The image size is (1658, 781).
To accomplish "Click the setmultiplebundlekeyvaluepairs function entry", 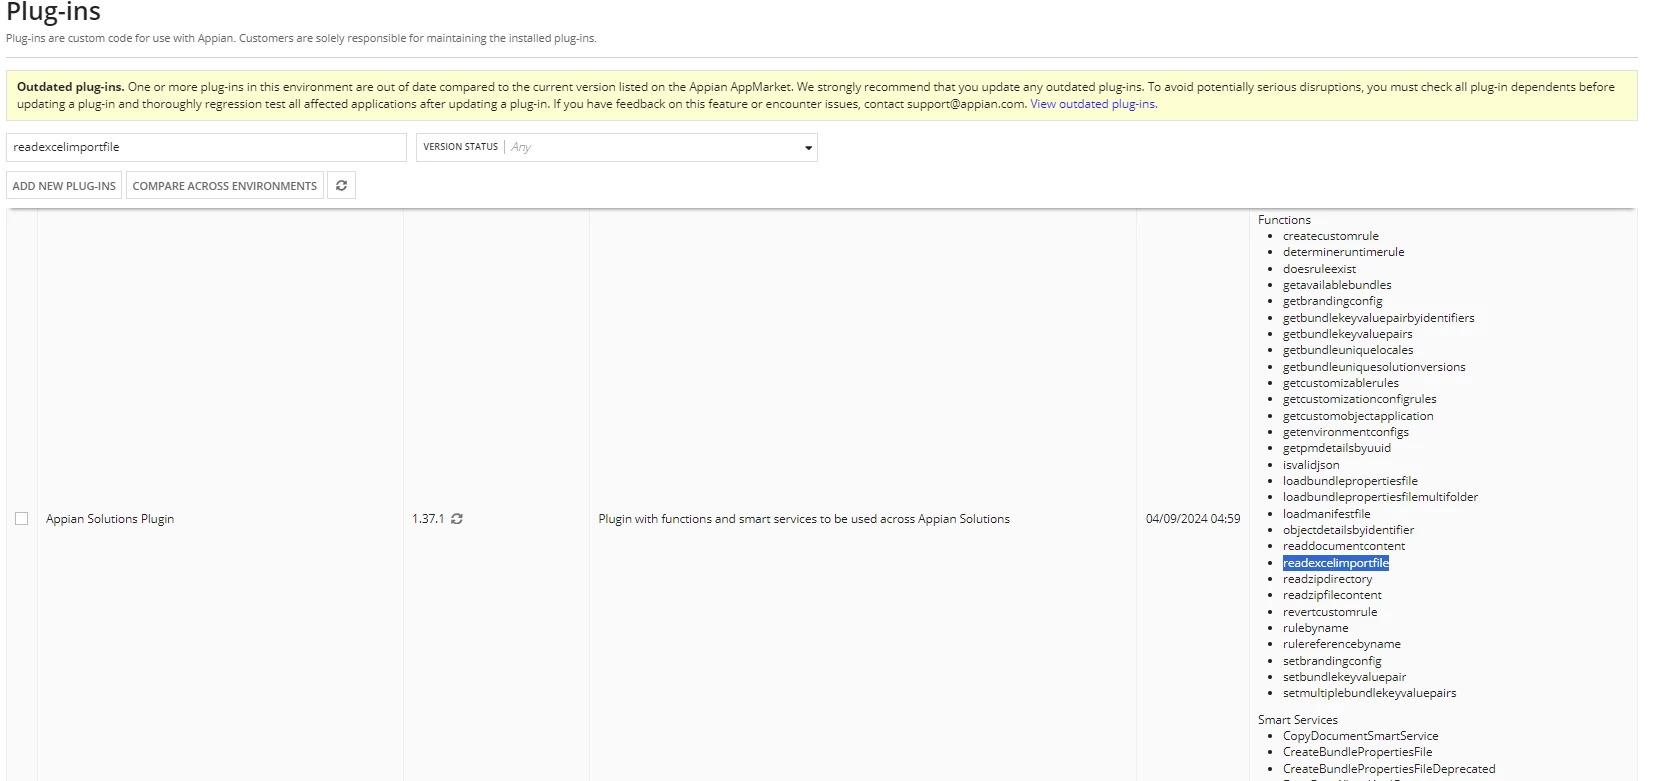I will pos(1370,693).
